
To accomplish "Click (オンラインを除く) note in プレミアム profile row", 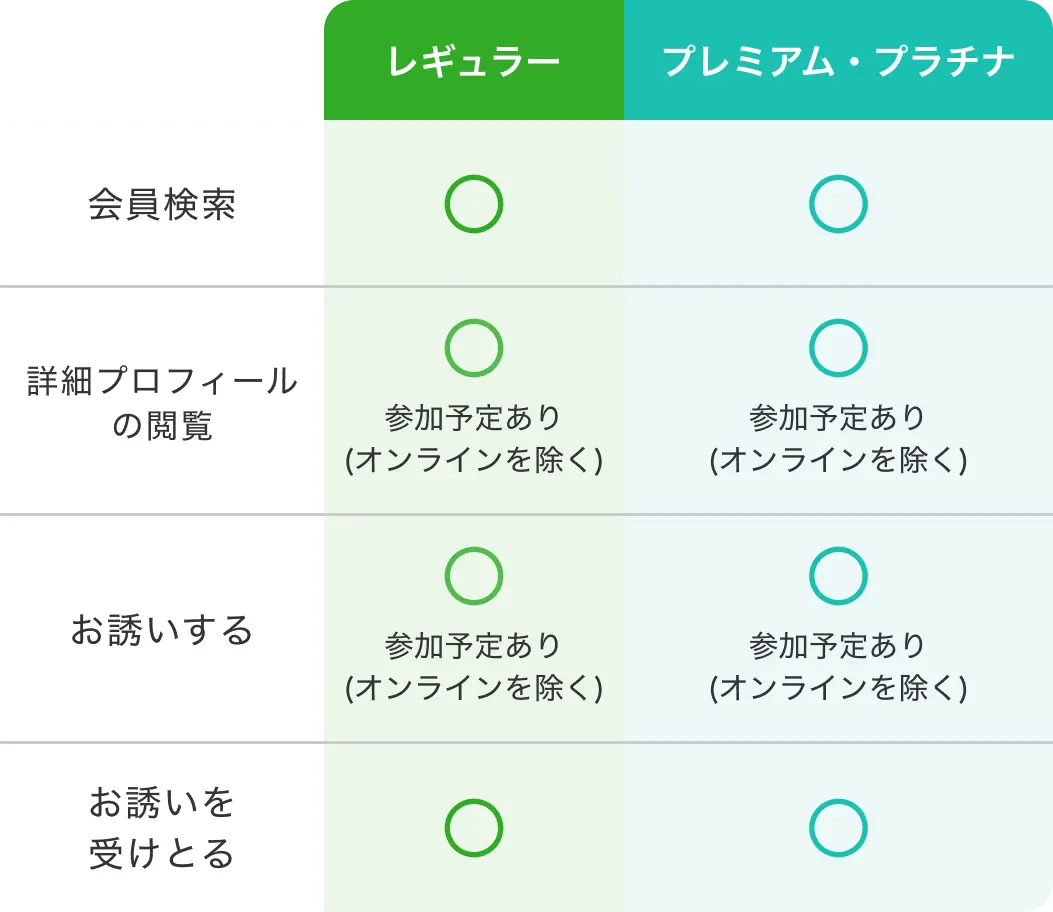I will [838, 461].
